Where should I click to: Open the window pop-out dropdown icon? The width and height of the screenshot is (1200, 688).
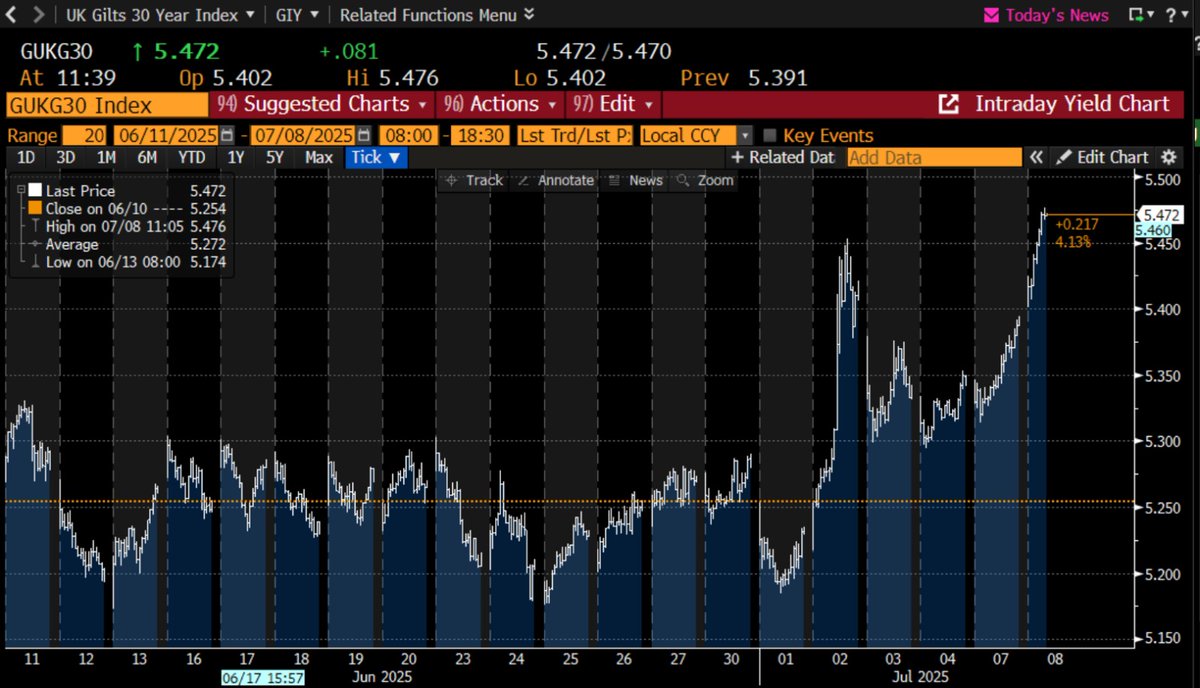(1140, 15)
